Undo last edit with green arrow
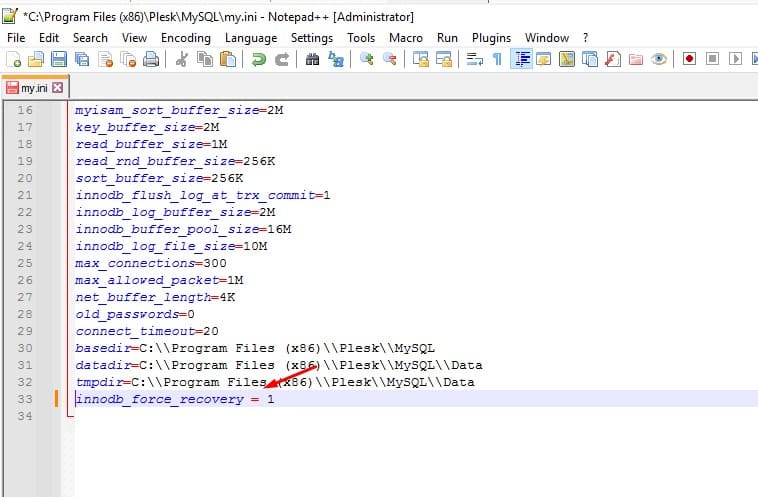The image size is (758, 497). pyautogui.click(x=259, y=59)
